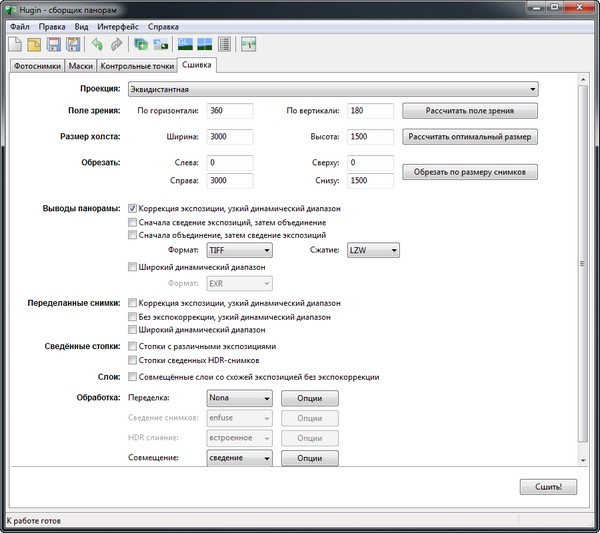Click the grey Redo arrow
This screenshot has height=533, width=600.
coord(116,44)
